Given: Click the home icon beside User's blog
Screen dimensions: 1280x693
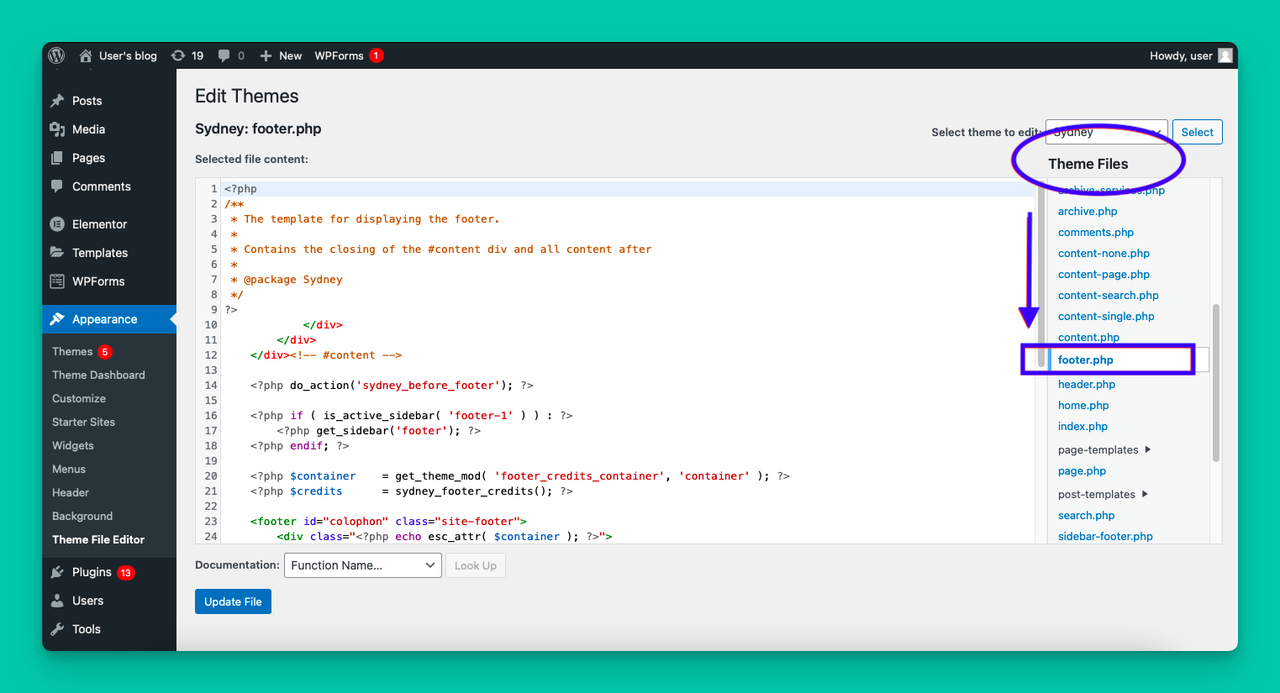Looking at the screenshot, I should tap(86, 56).
